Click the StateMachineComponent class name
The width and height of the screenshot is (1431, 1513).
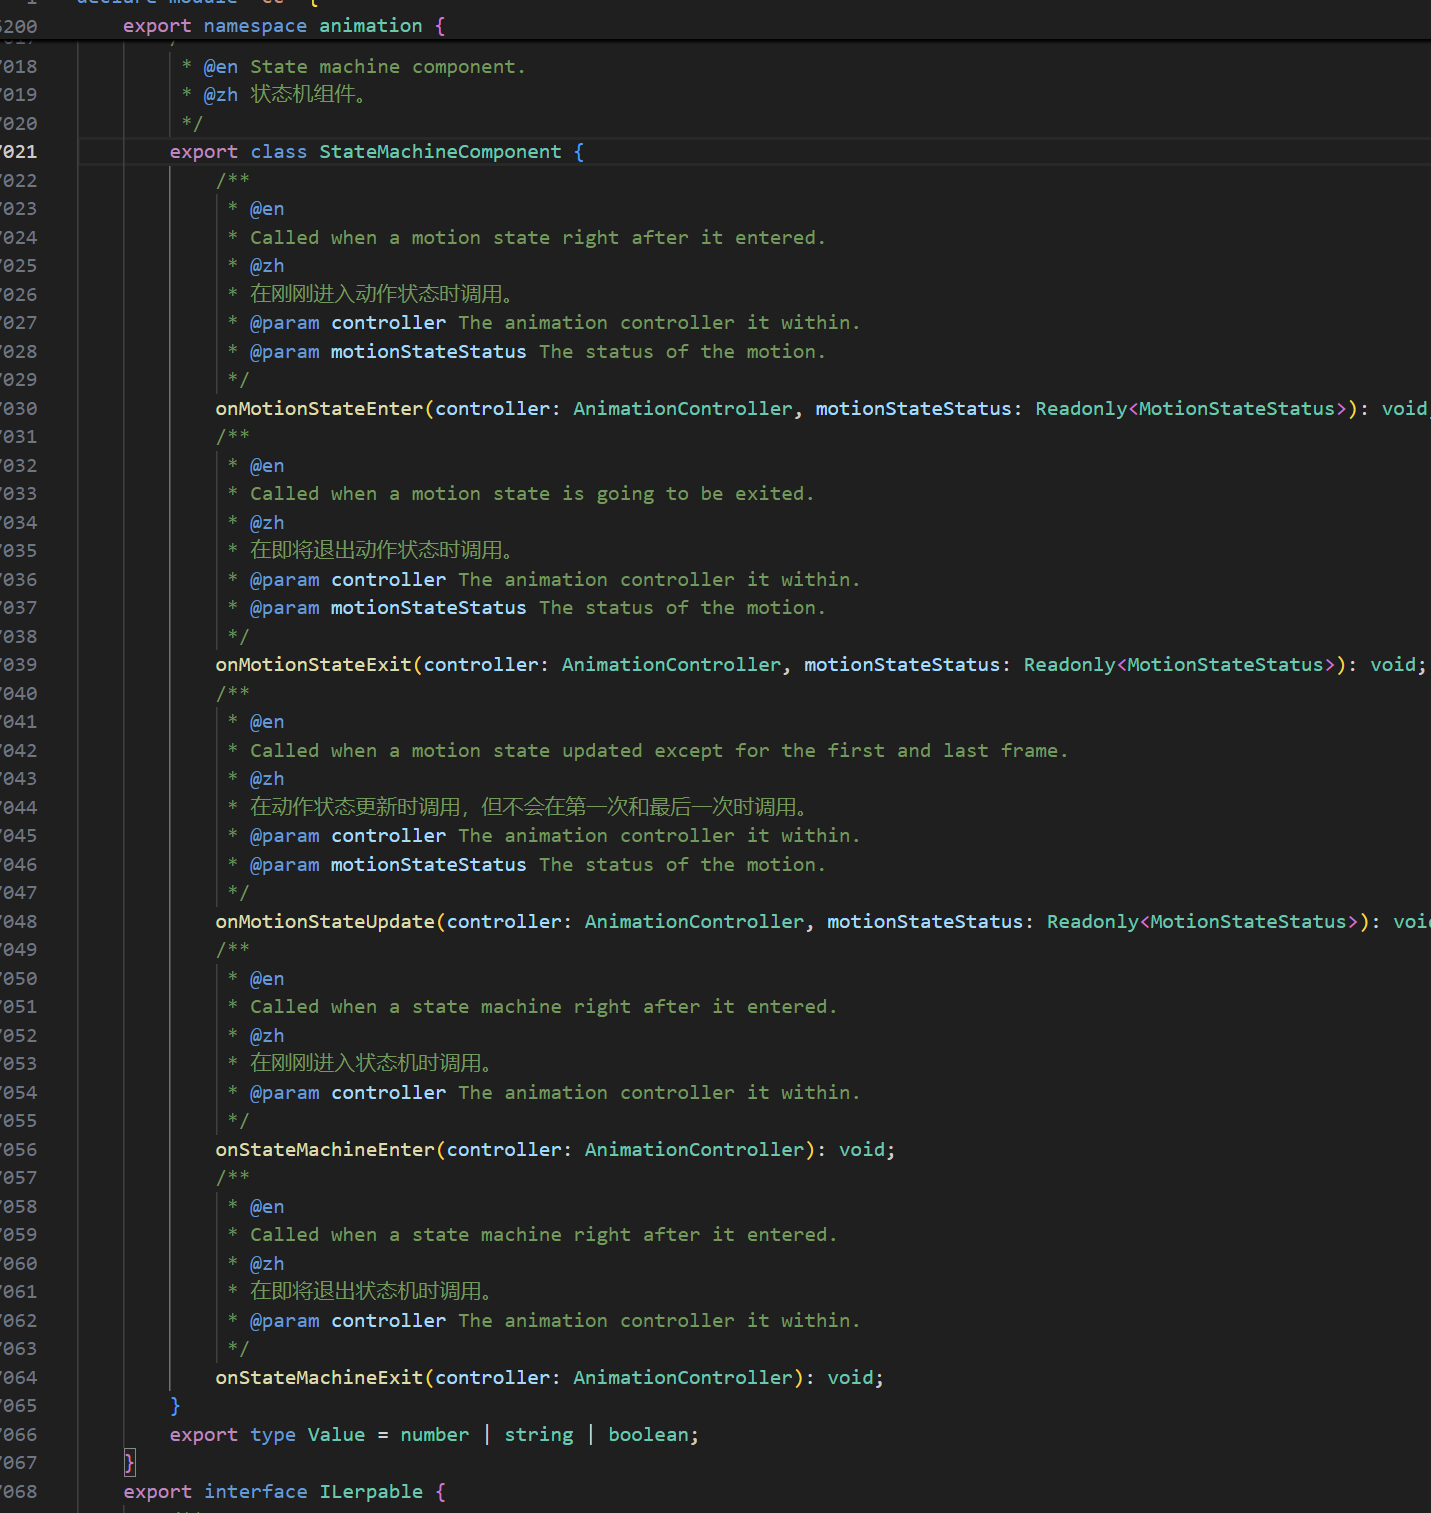(440, 152)
